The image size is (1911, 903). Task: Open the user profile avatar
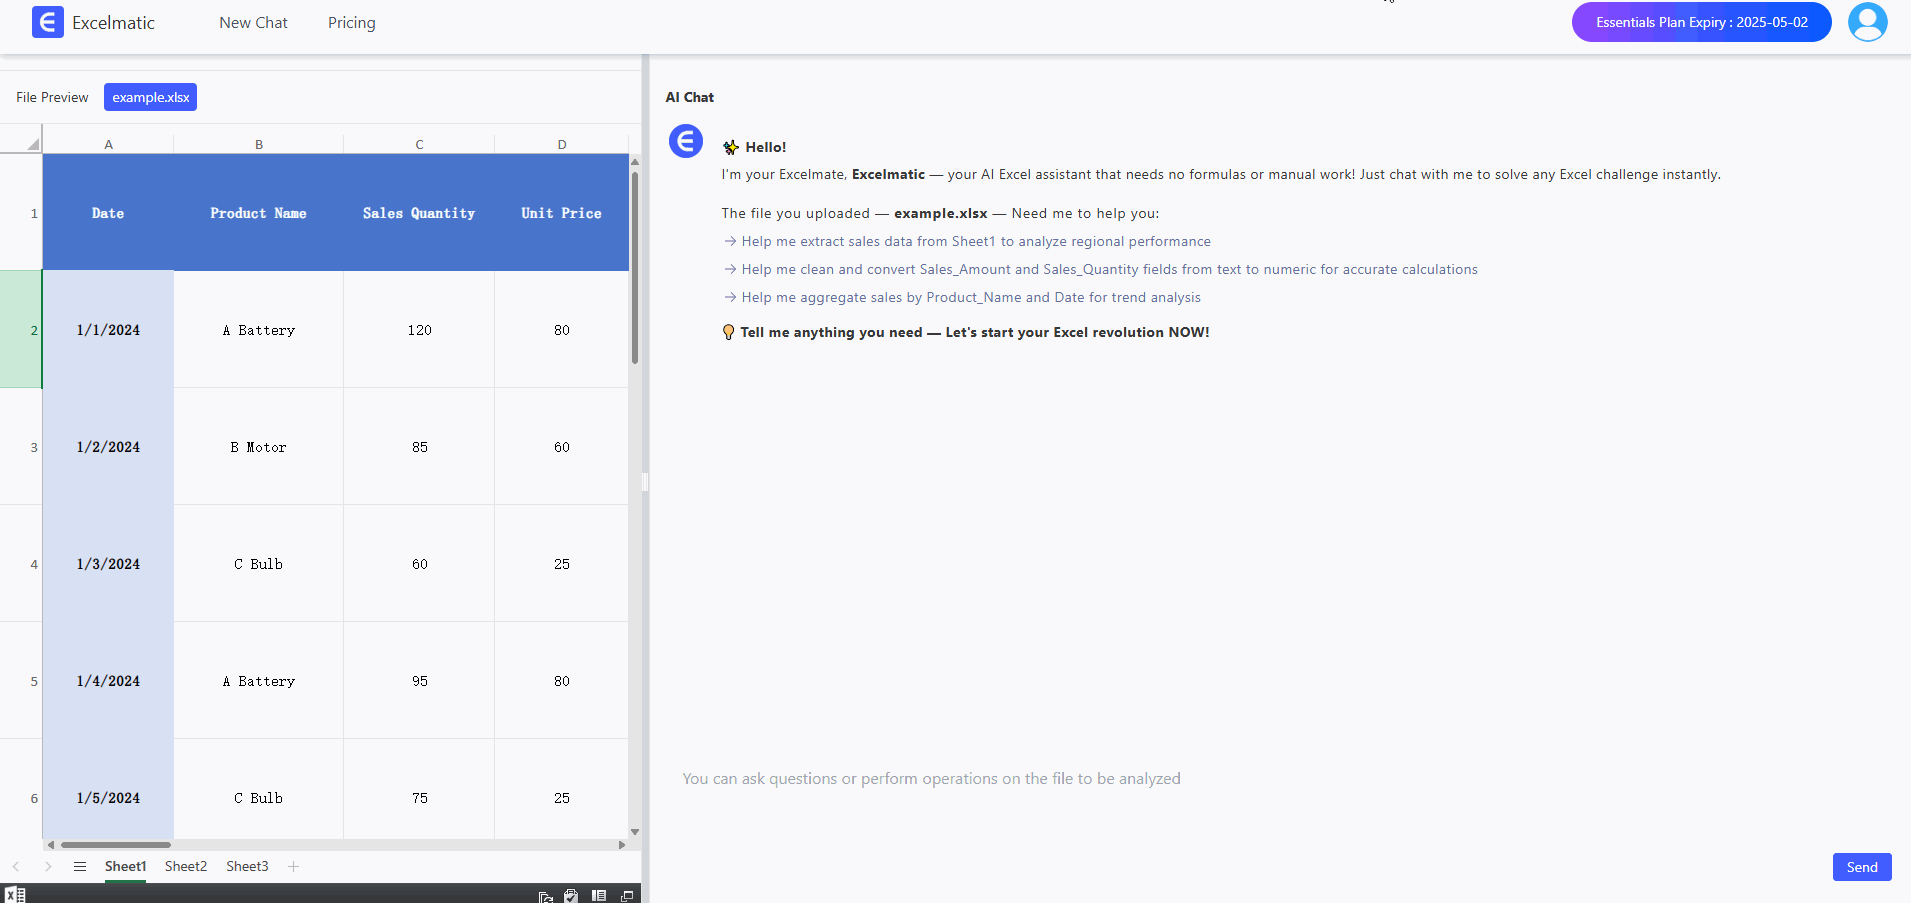[x=1867, y=22]
